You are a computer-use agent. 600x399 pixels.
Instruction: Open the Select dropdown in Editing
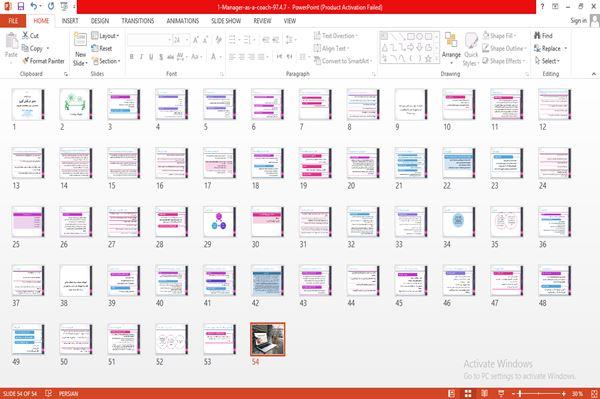coord(547,61)
